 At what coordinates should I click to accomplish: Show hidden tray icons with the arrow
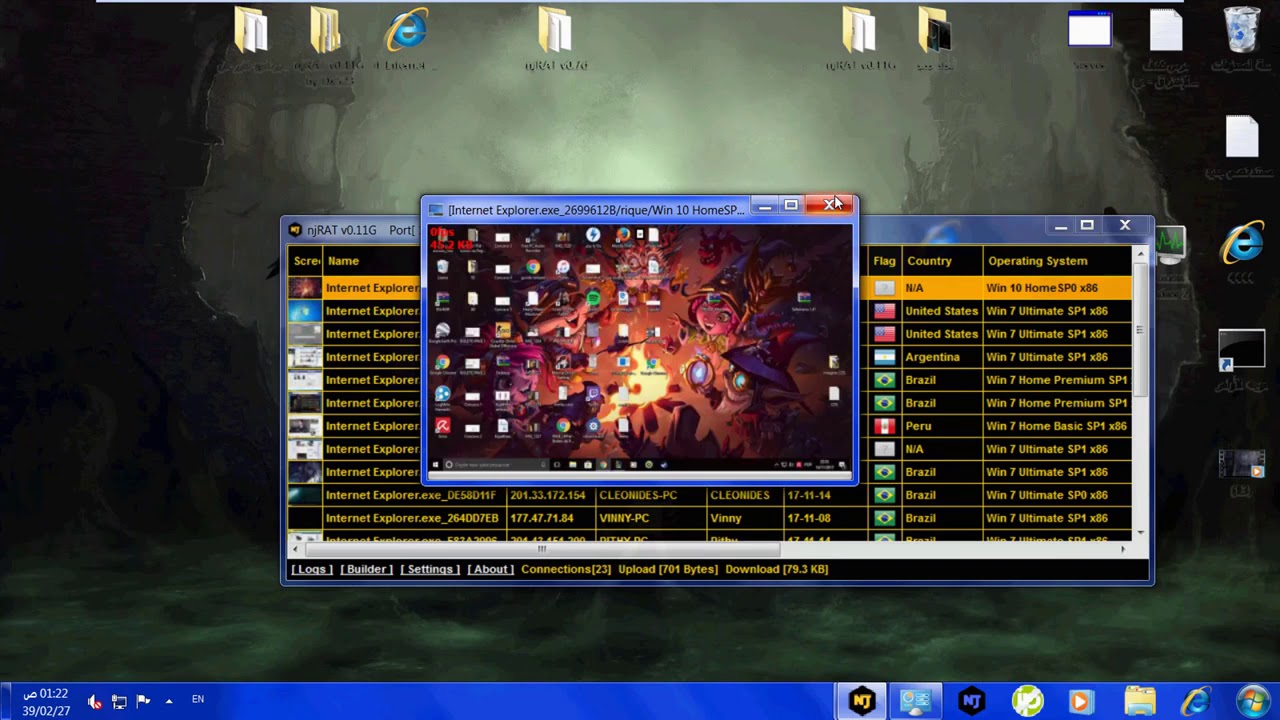point(168,701)
